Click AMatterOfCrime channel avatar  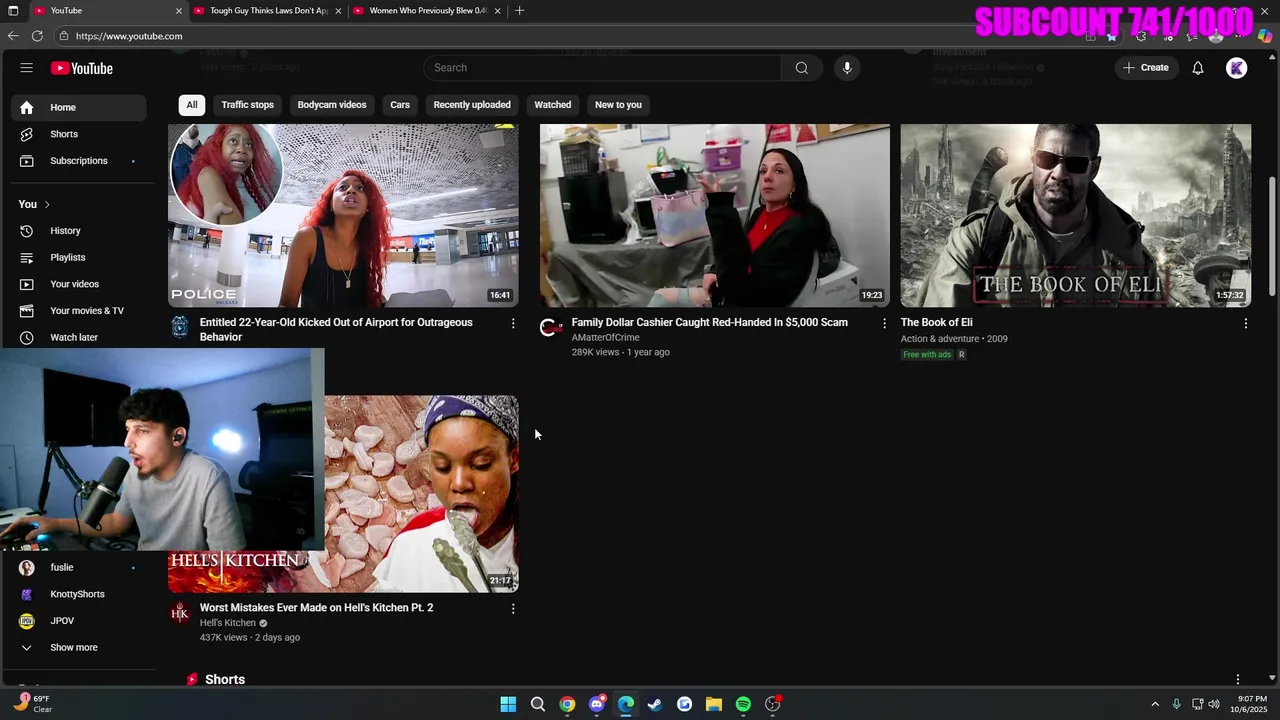point(550,328)
